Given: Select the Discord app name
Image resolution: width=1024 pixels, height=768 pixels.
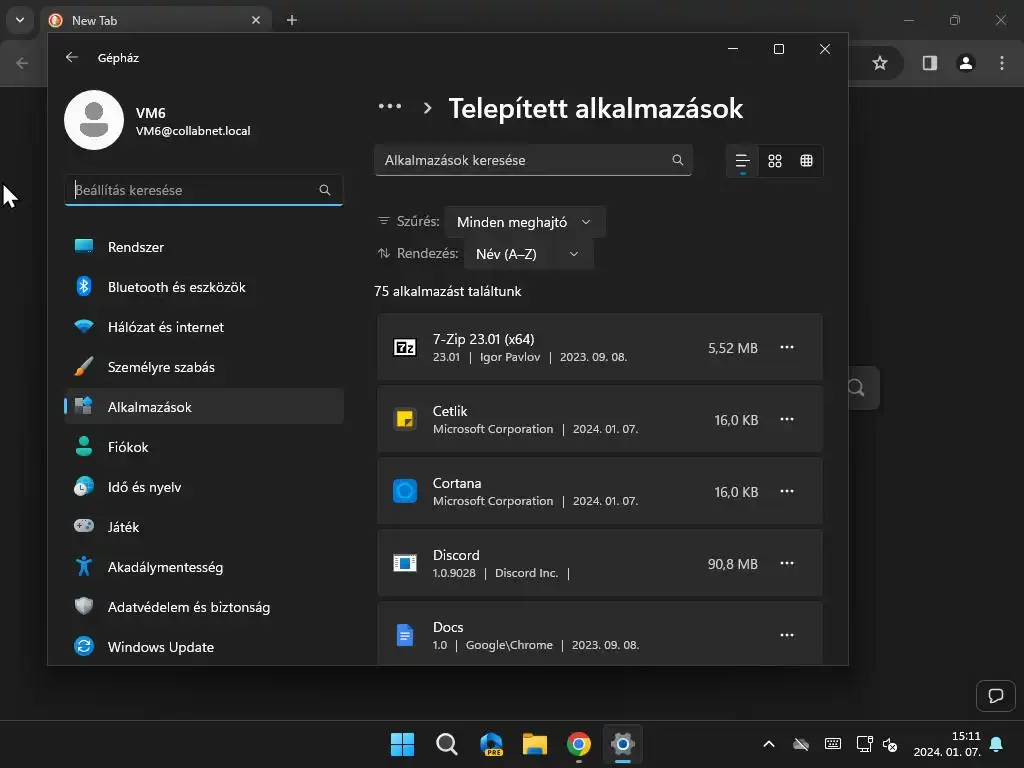Looking at the screenshot, I should pos(456,554).
